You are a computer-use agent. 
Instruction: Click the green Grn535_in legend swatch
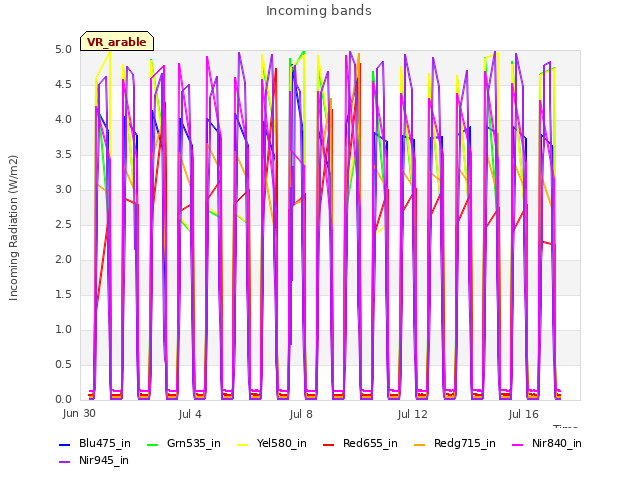[x=152, y=444]
